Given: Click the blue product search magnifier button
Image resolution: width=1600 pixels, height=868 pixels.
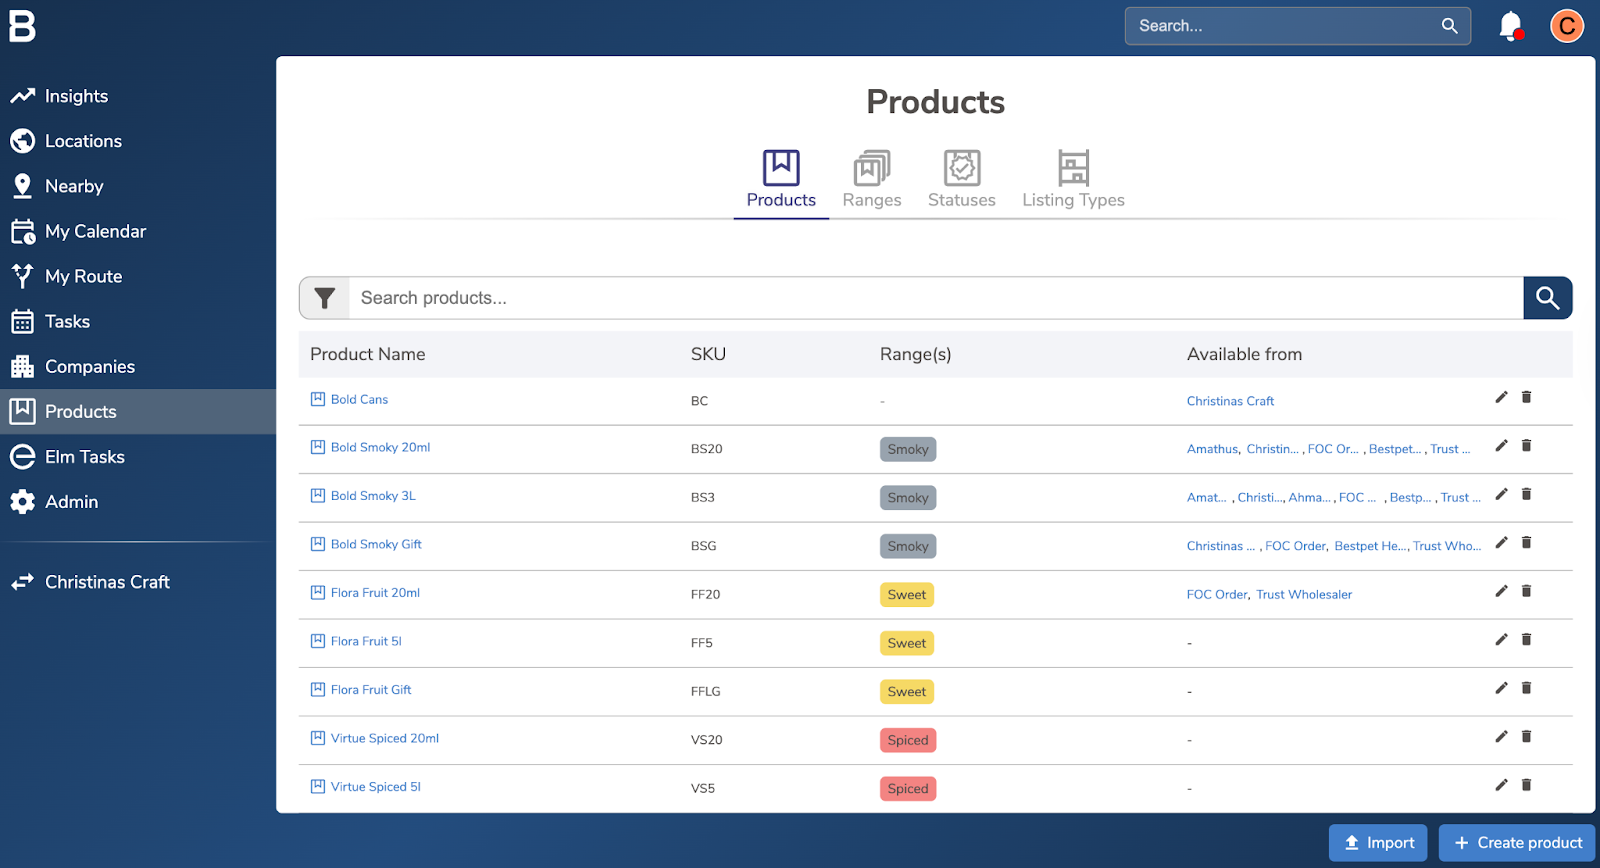Looking at the screenshot, I should [1547, 298].
